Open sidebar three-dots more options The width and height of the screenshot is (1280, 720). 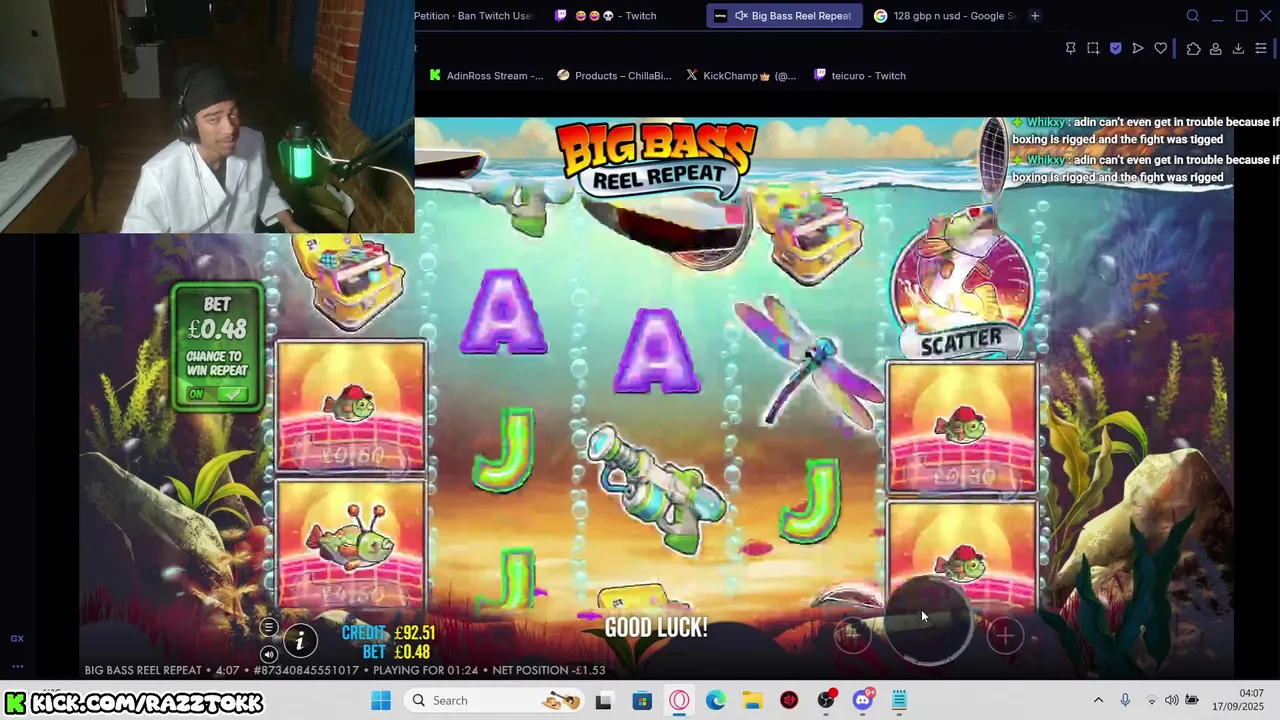click(x=17, y=666)
